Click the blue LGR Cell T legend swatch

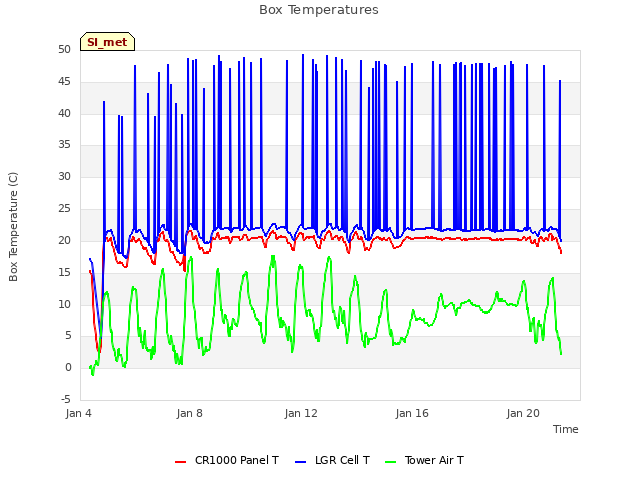tap(300, 462)
